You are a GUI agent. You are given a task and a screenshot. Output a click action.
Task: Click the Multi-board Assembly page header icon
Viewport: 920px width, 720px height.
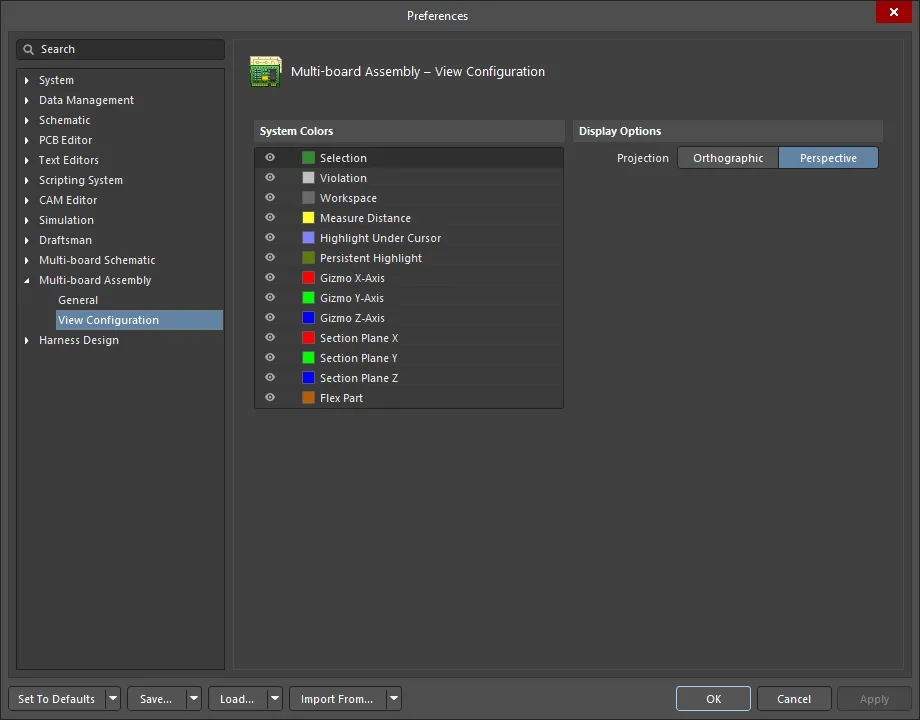click(266, 72)
